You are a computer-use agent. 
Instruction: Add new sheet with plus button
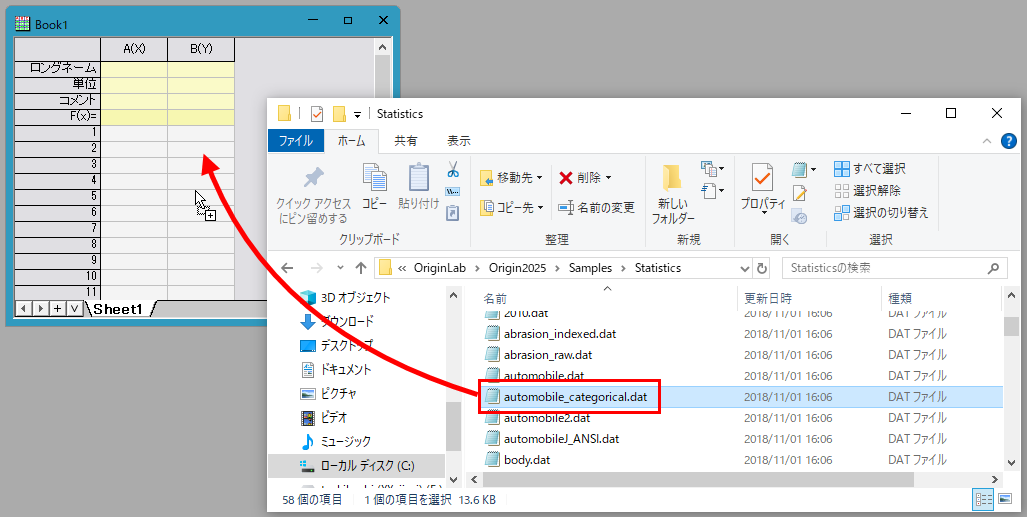coord(58,308)
